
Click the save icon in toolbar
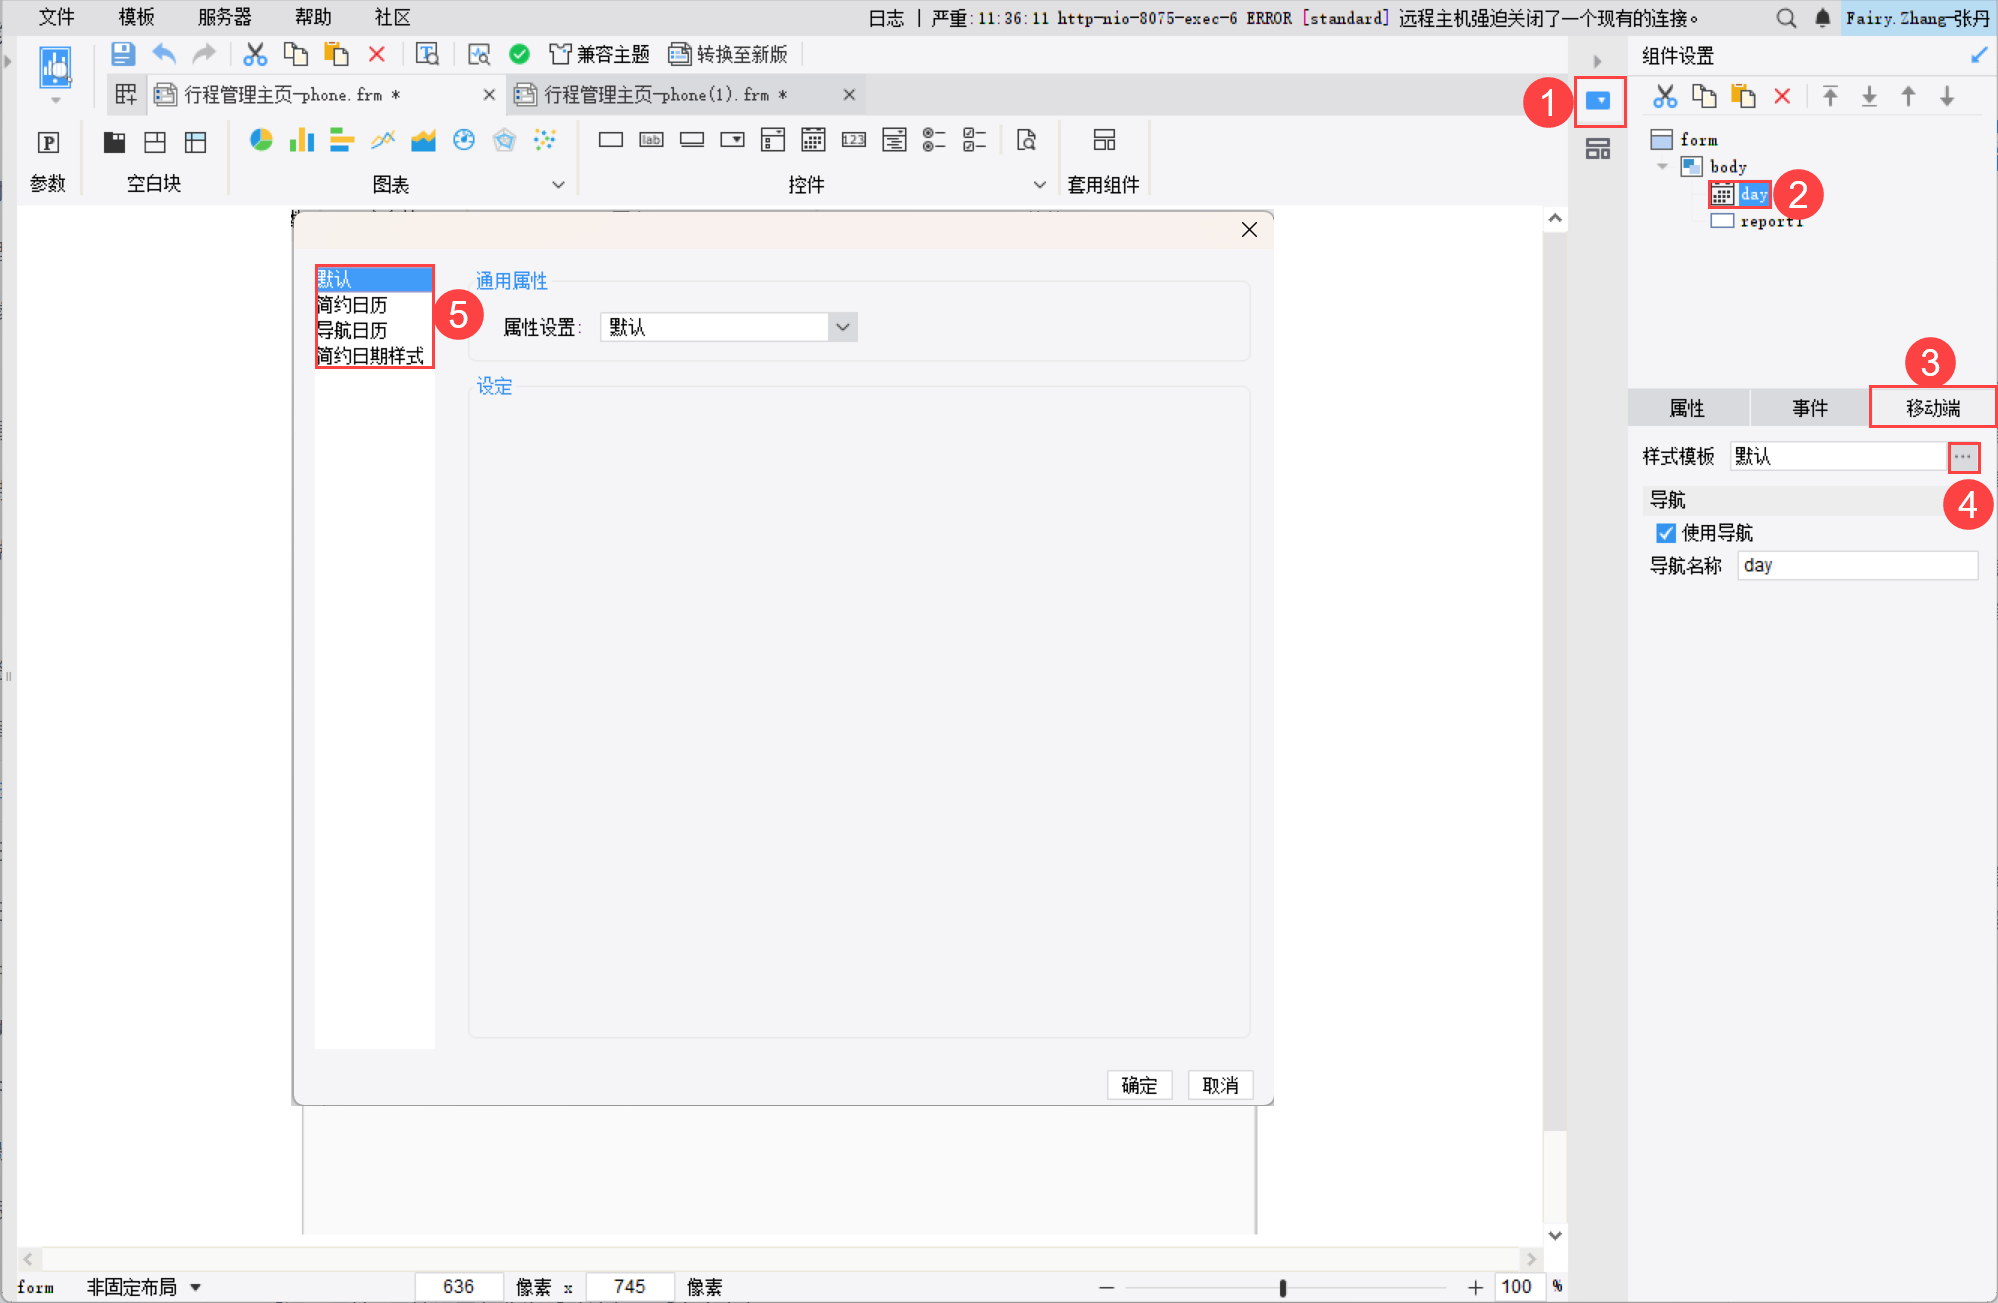pyautogui.click(x=122, y=54)
